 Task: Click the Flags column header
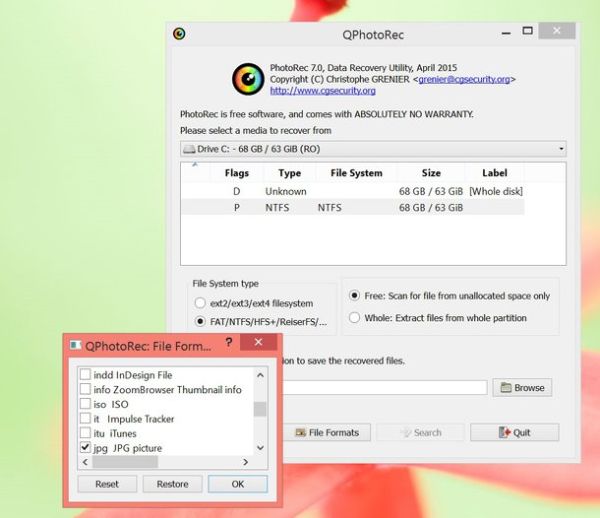tap(236, 173)
